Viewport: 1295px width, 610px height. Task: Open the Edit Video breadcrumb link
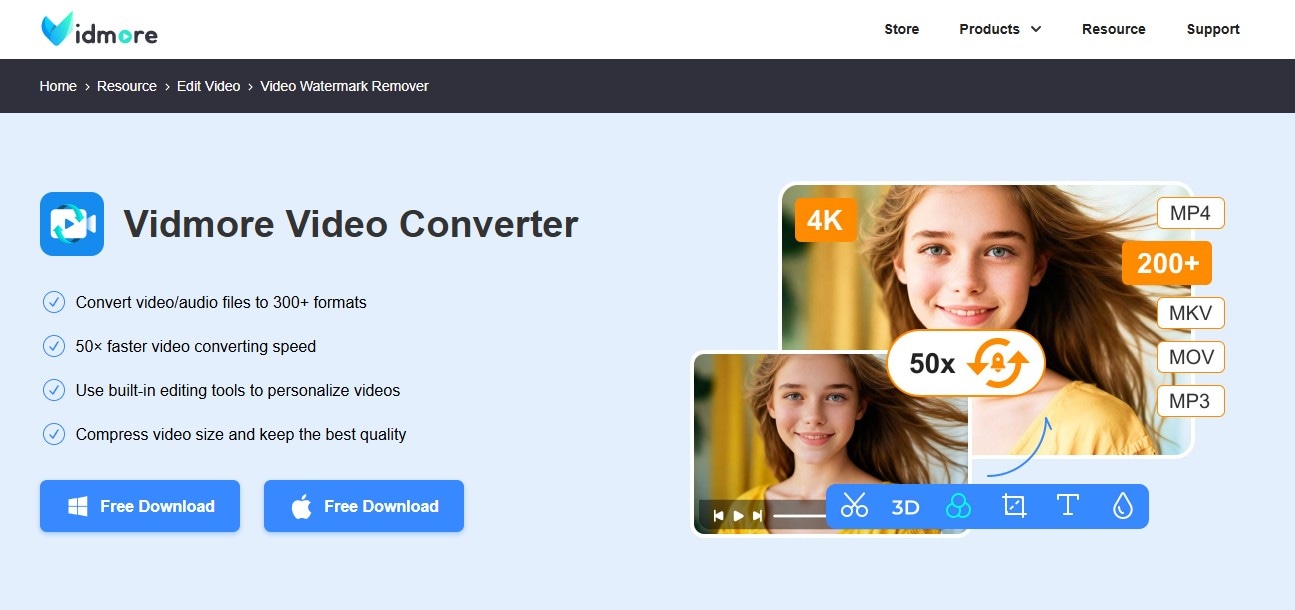[208, 86]
